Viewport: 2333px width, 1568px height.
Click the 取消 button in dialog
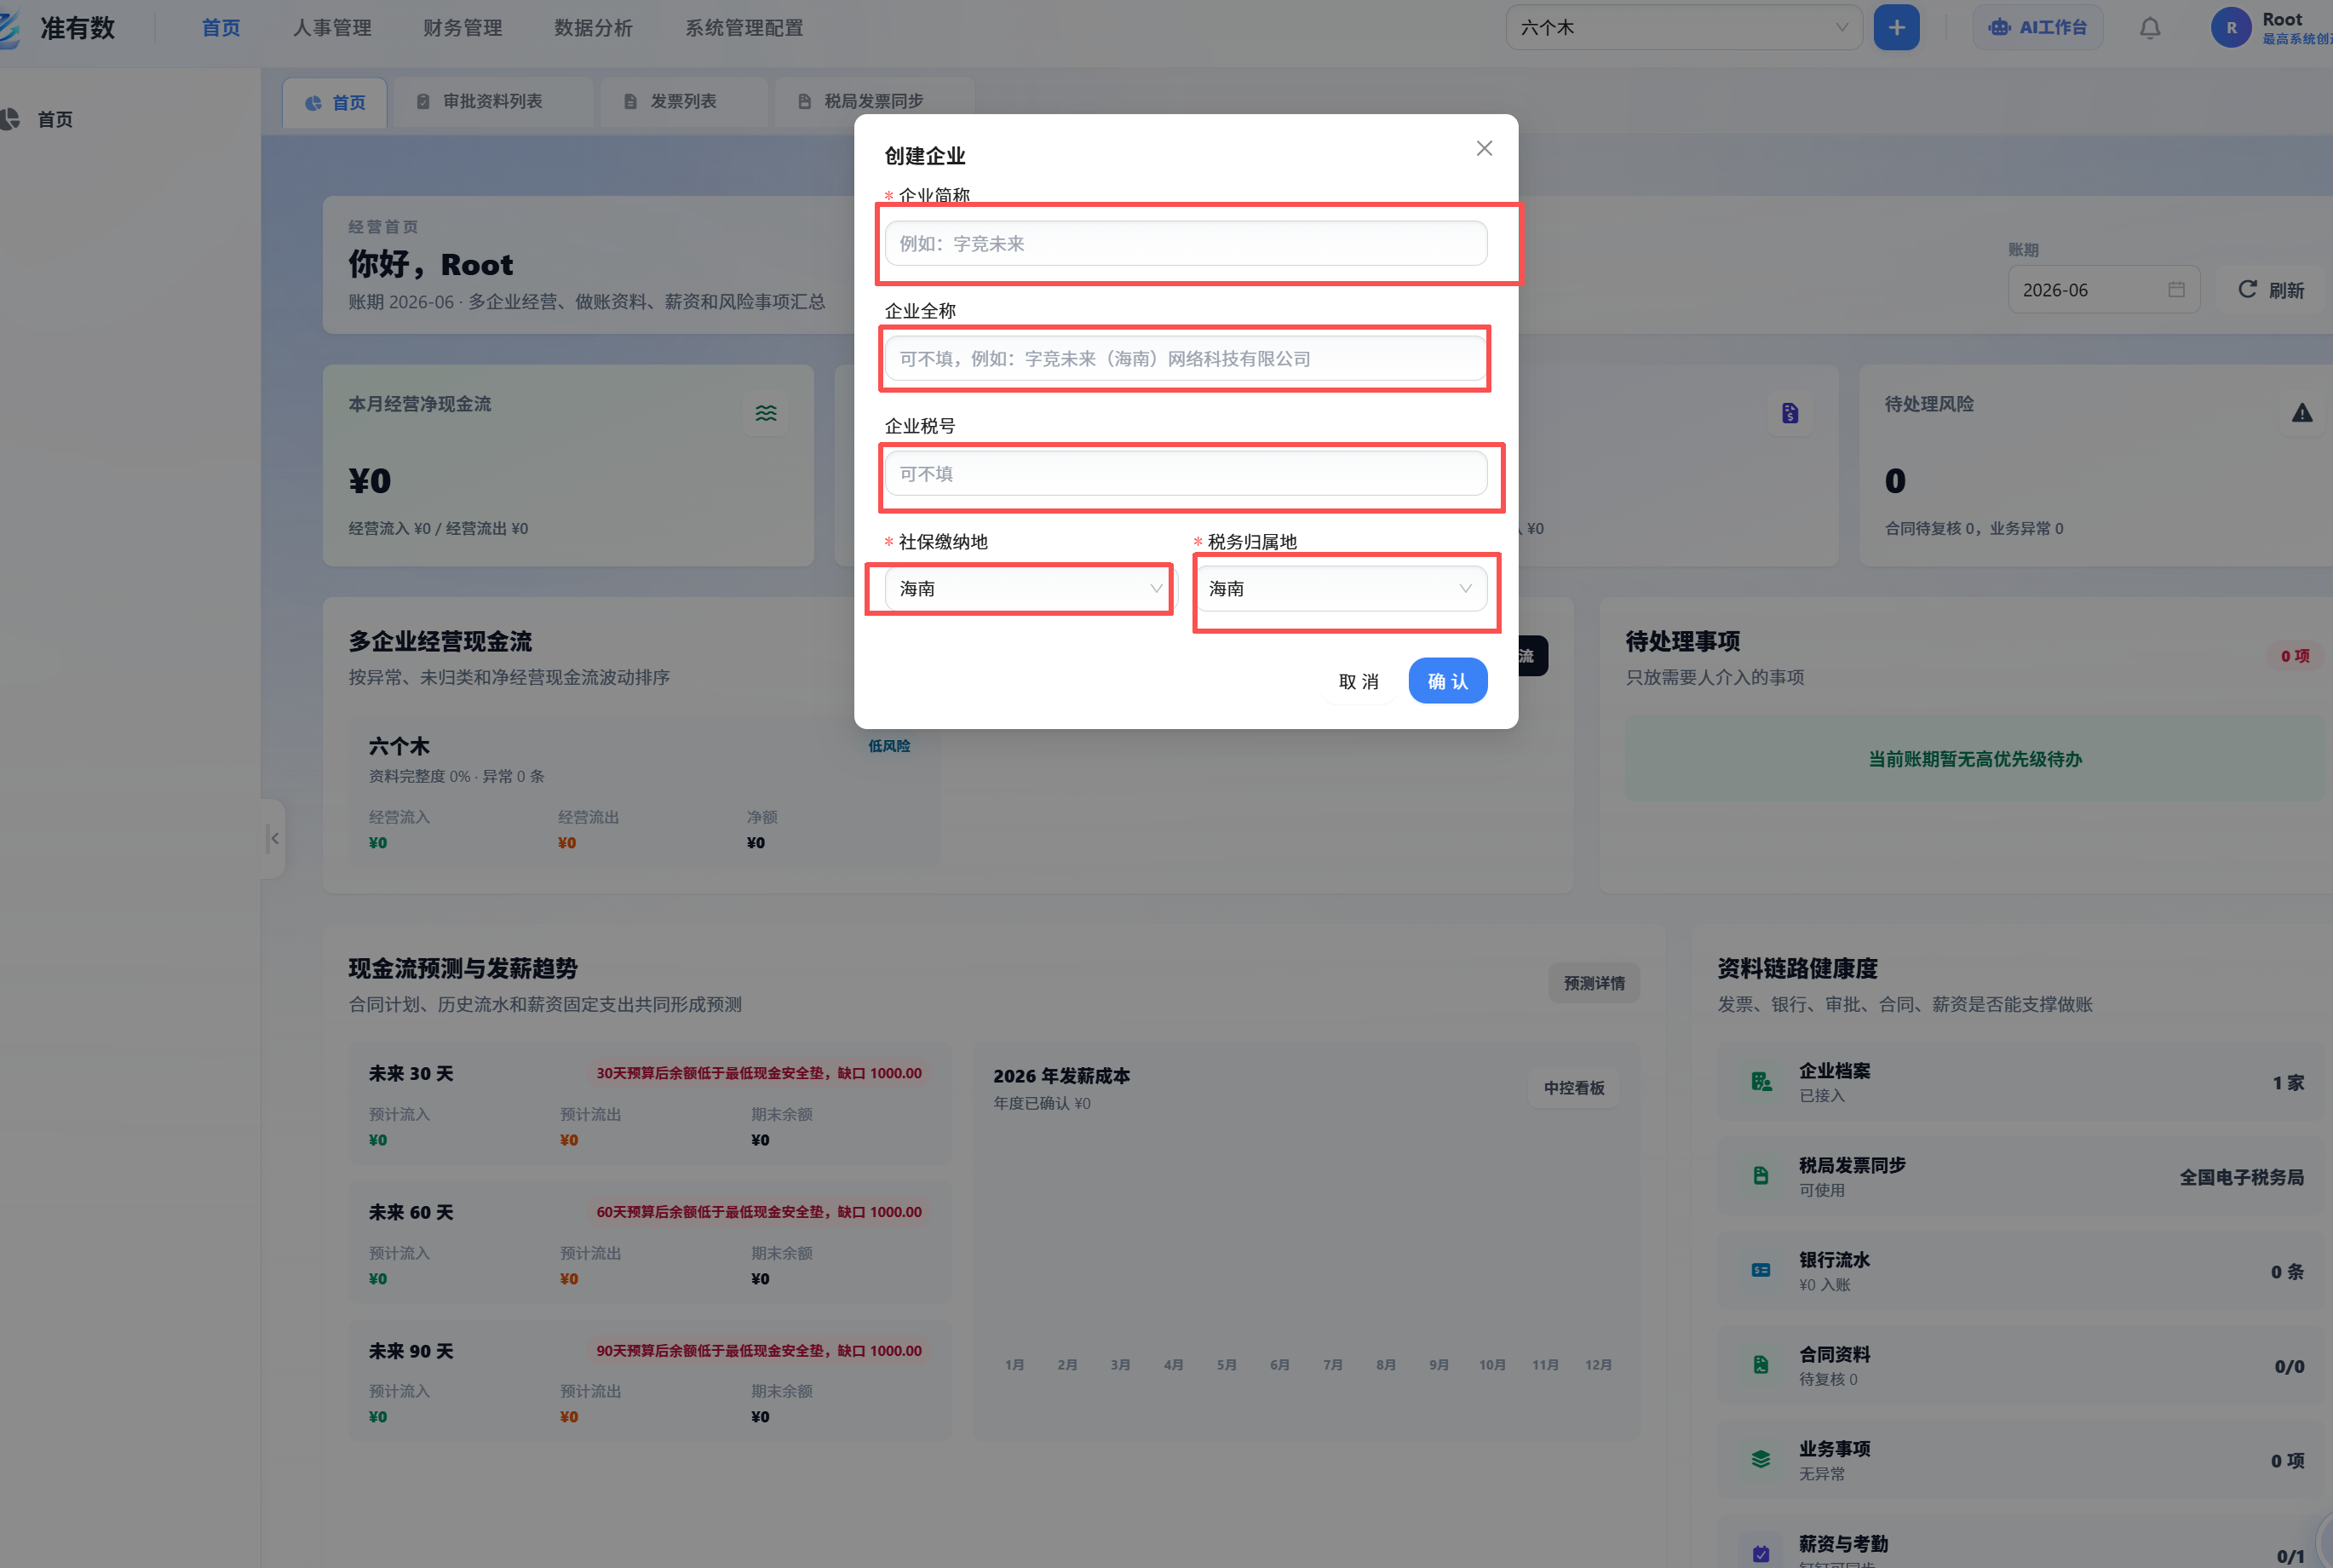1358,681
